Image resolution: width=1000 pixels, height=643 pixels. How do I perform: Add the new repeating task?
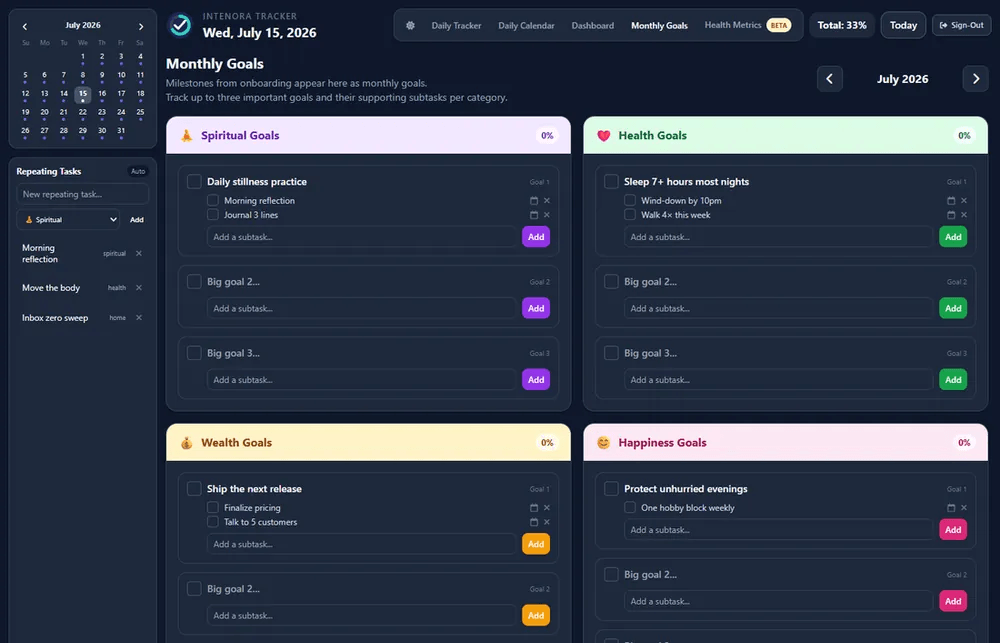[x=136, y=219]
